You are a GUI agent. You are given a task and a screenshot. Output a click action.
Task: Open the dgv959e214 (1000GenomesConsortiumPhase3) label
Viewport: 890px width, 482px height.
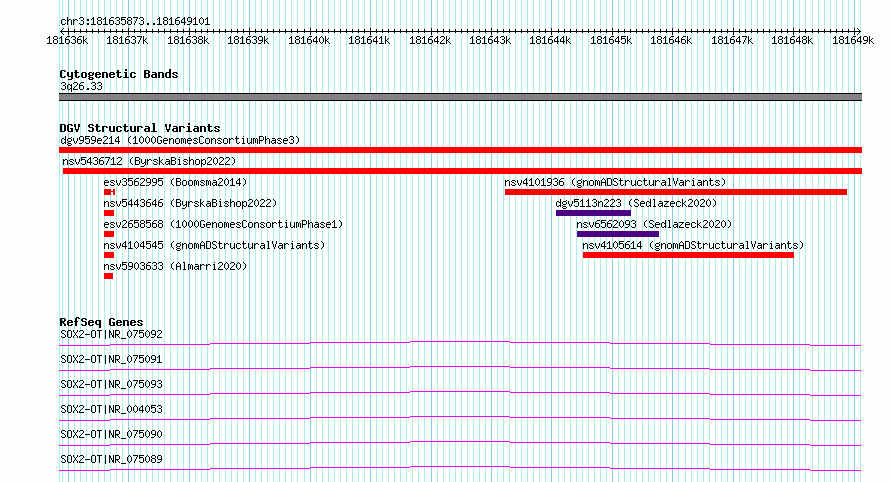click(x=180, y=140)
